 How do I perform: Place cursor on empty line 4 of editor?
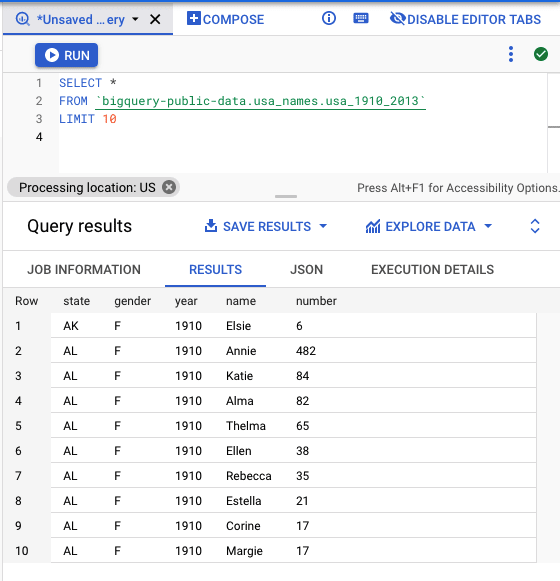click(x=302, y=137)
